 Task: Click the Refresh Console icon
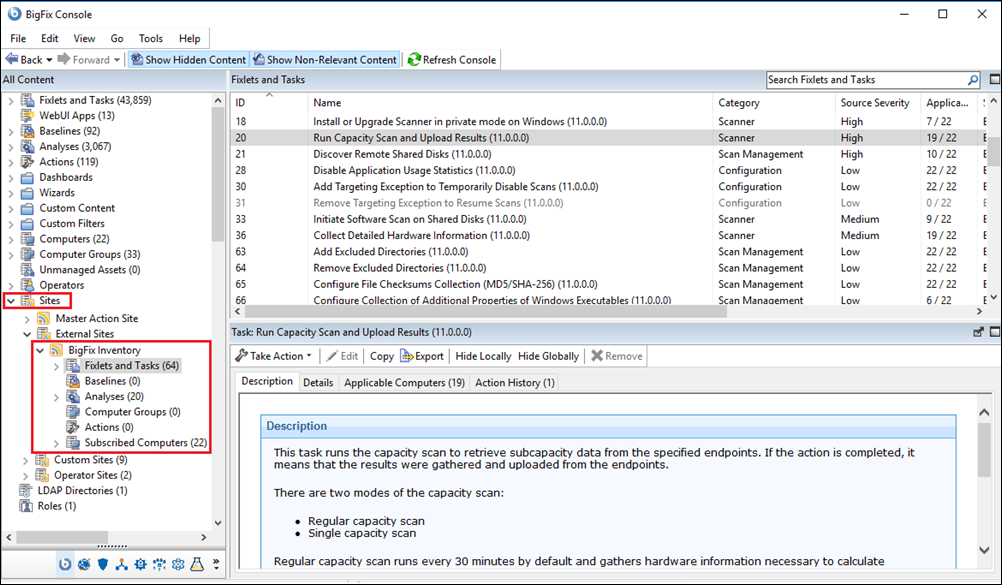pyautogui.click(x=414, y=60)
